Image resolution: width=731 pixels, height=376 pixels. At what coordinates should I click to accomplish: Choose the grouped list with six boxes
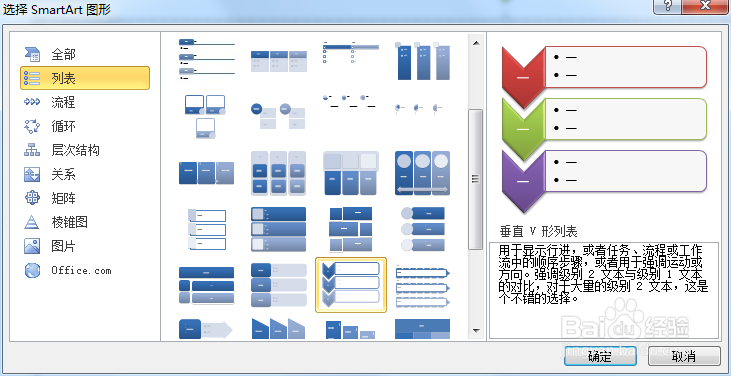pyautogui.click(x=278, y=173)
